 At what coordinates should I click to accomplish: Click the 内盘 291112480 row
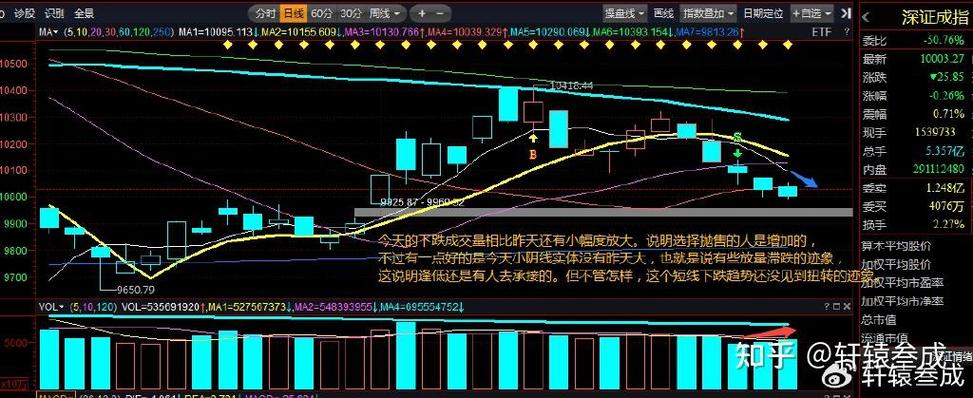[x=915, y=168]
